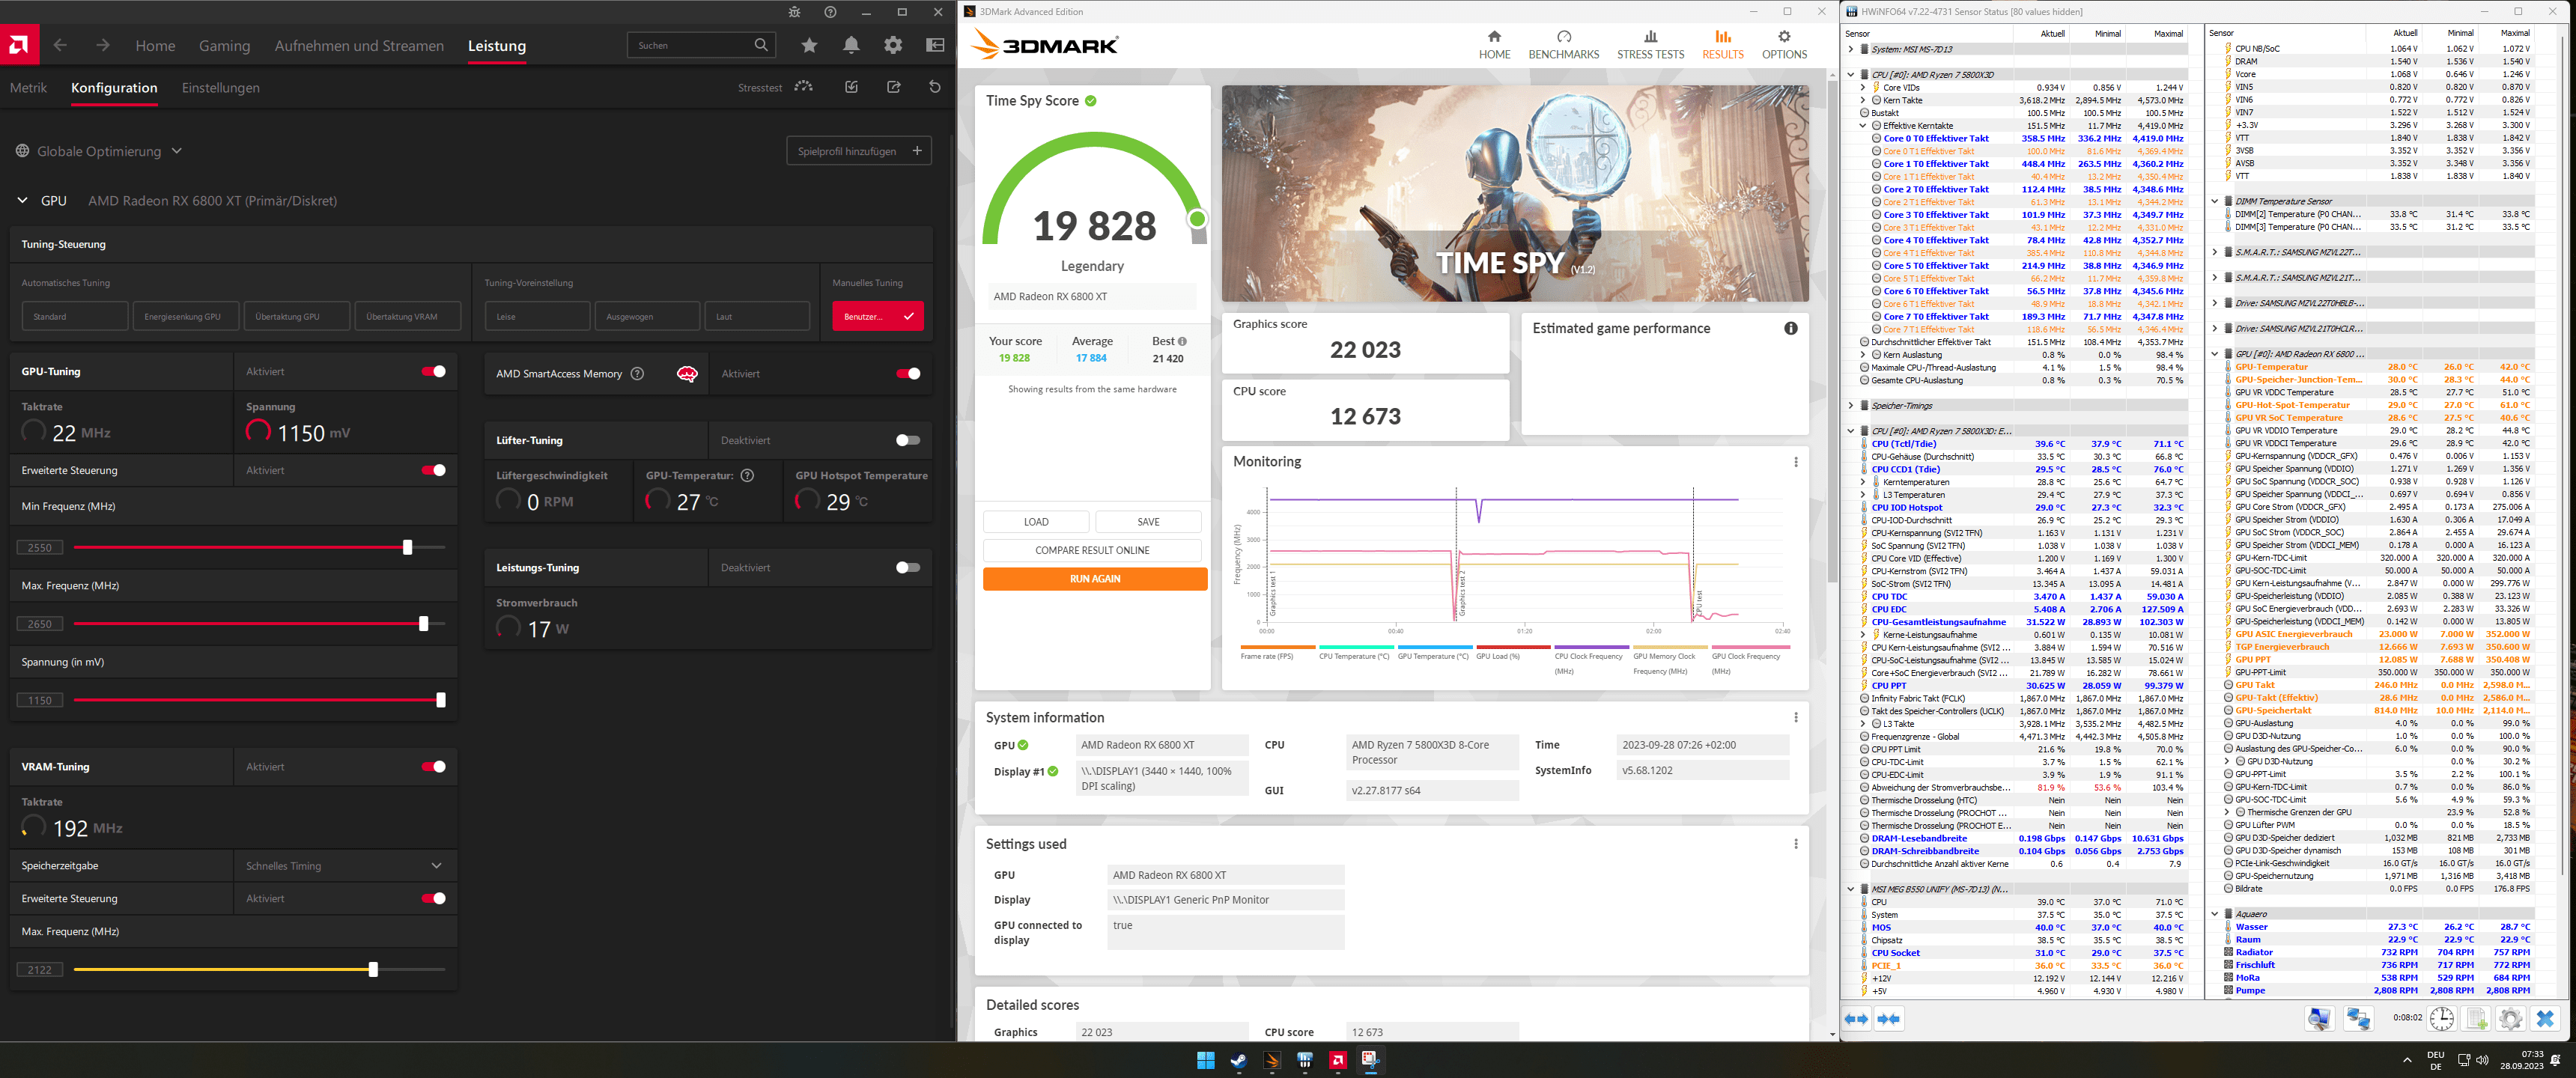
Task: Open the GPU-Temperatur info icon
Action: 747,476
